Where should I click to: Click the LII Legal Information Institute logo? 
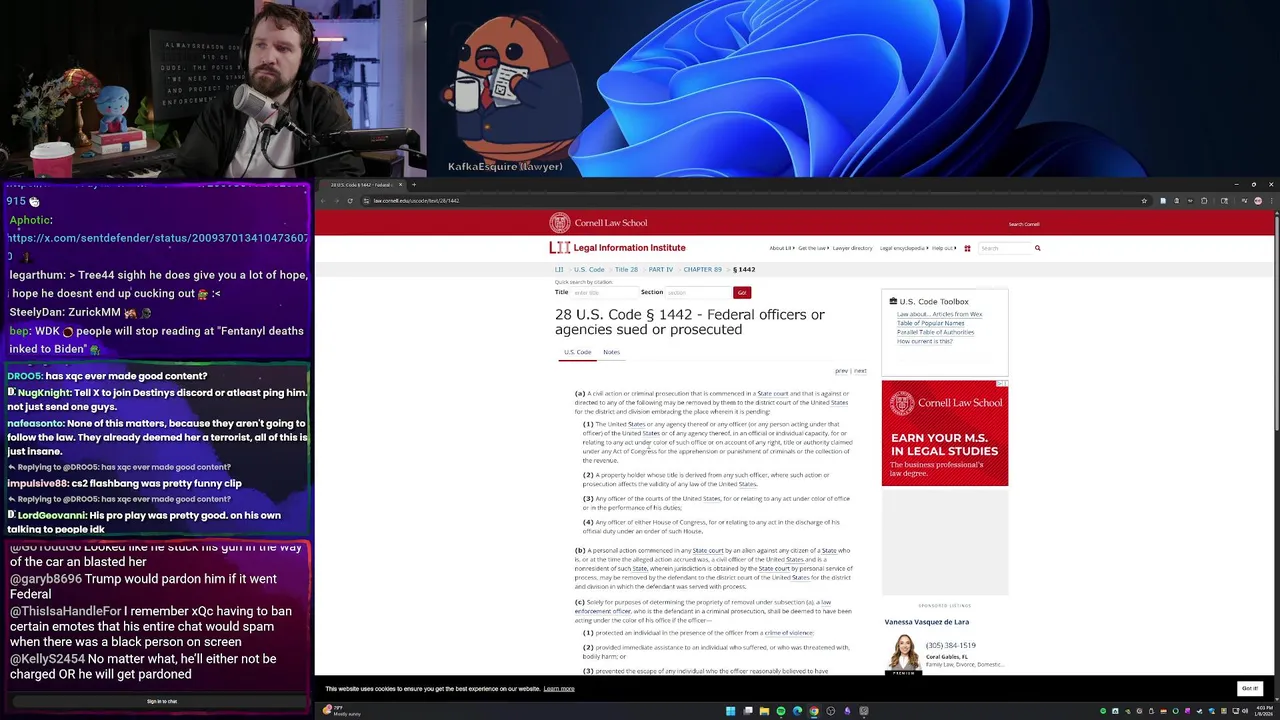(617, 248)
